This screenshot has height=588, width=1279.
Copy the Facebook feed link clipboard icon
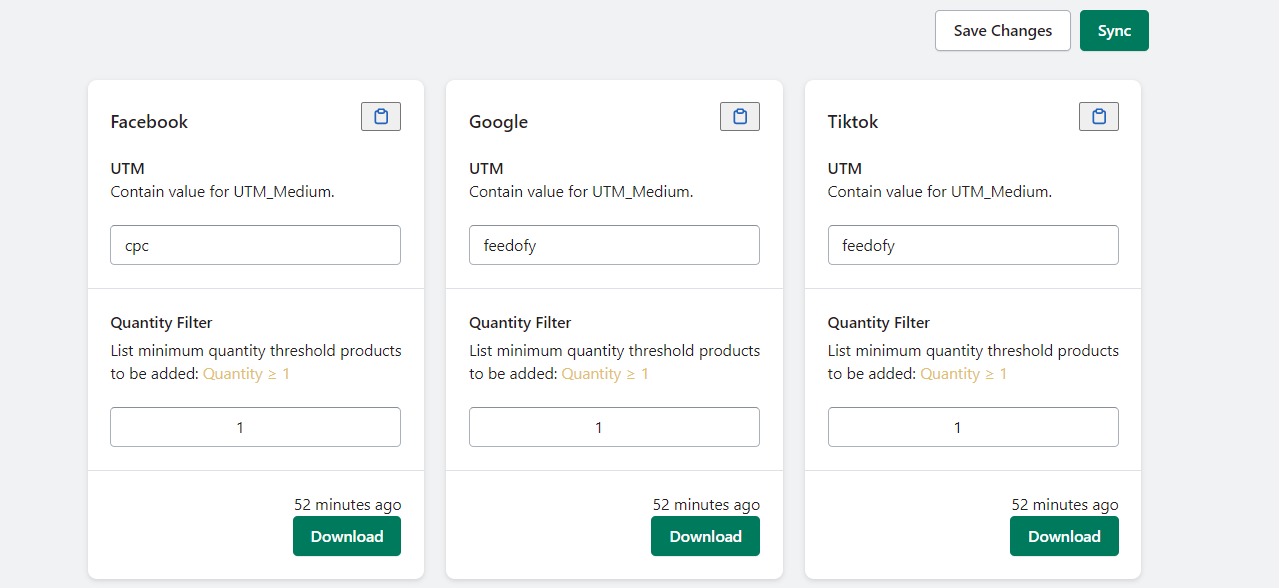(381, 117)
